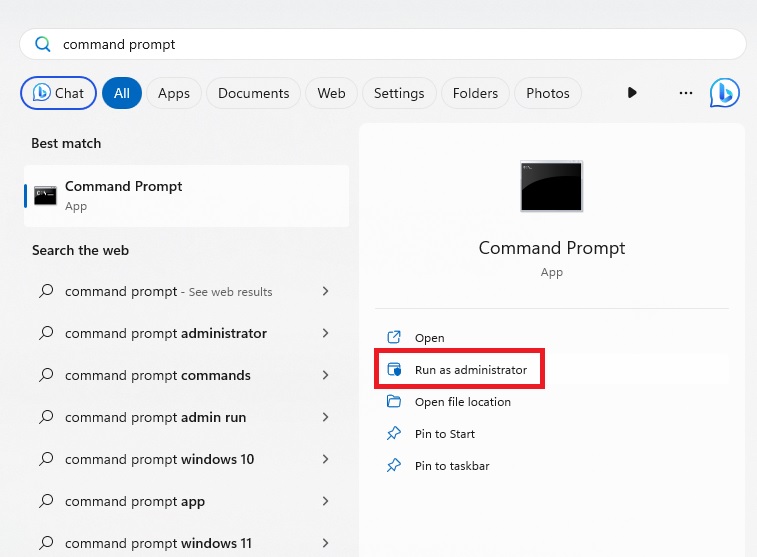
Task: Click the folder icon for Open file location
Action: click(394, 401)
